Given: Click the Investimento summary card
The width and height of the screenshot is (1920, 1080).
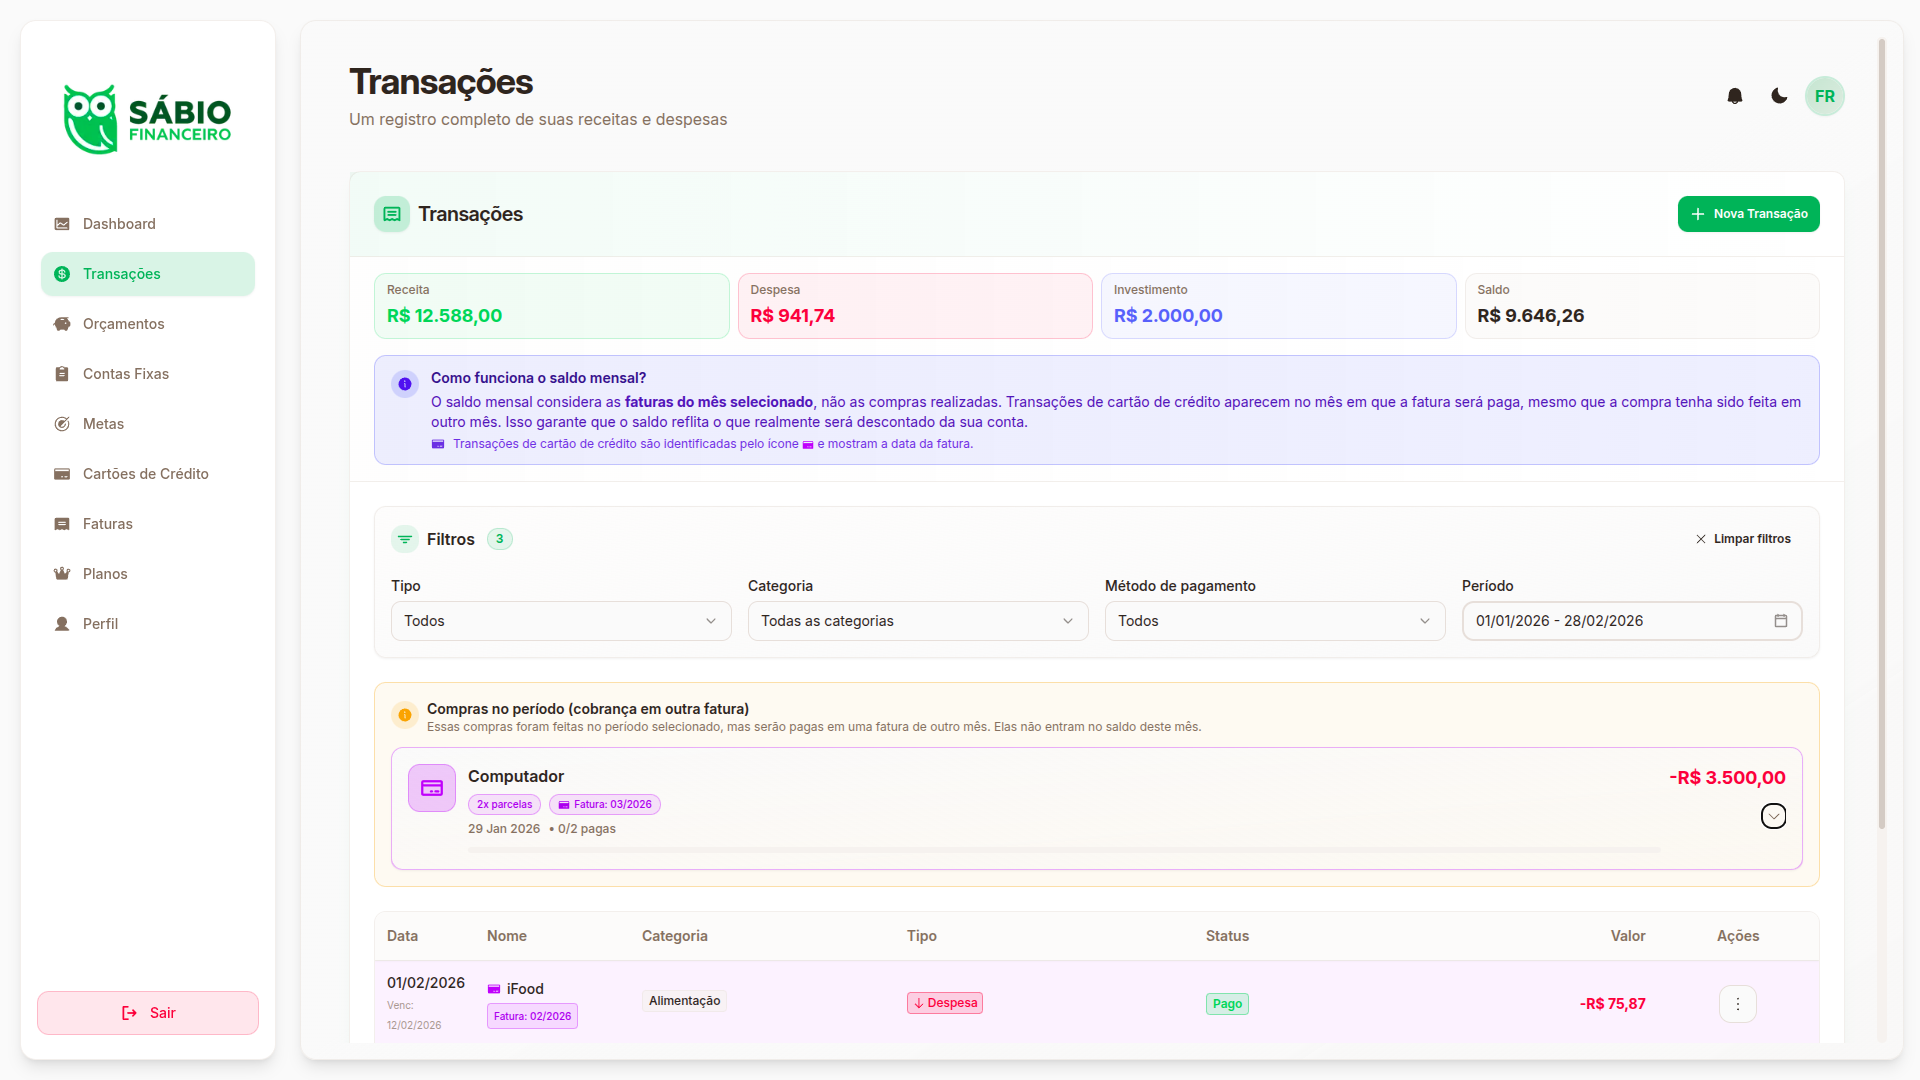Looking at the screenshot, I should coord(1279,306).
